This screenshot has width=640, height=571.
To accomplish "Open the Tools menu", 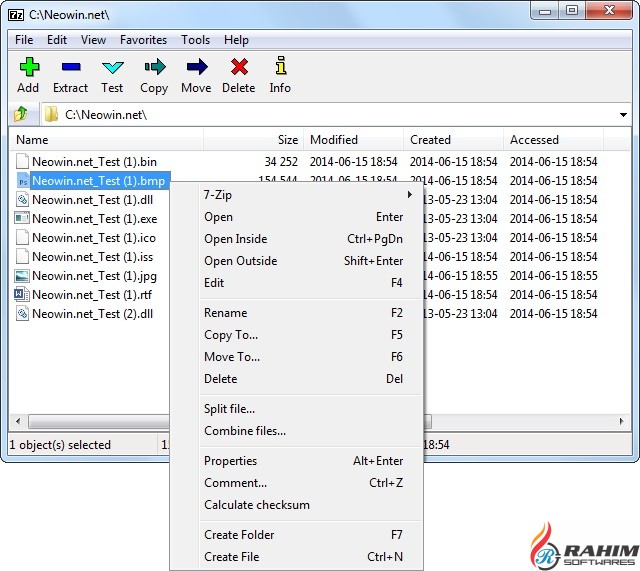I will coord(196,40).
